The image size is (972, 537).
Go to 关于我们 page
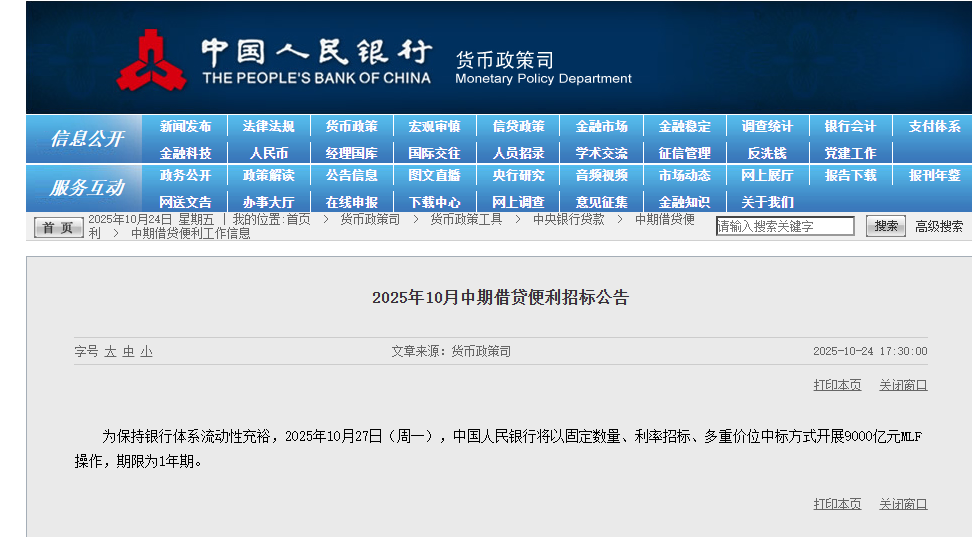click(x=767, y=202)
